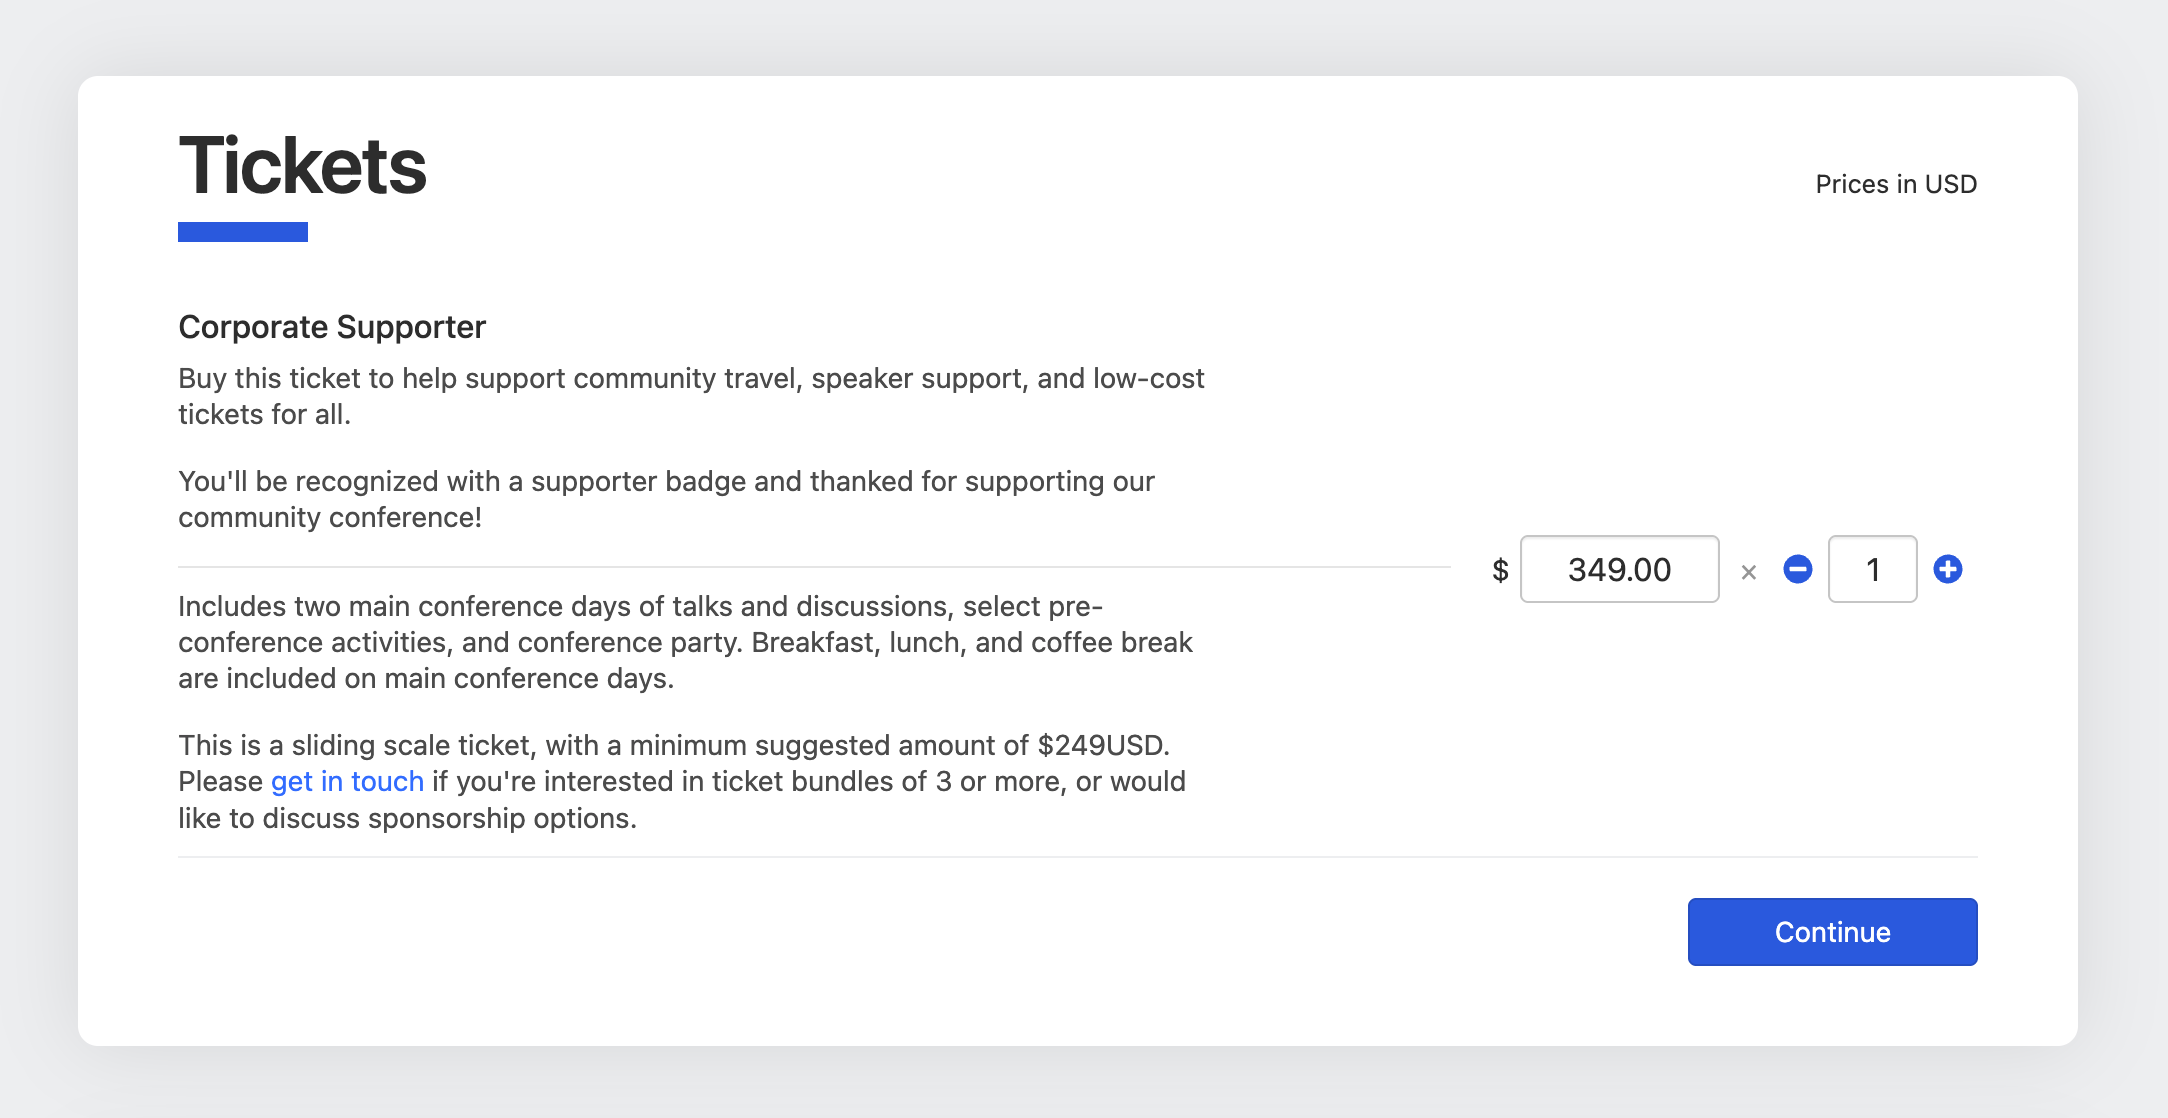Click the "$249USD" minimum amount text

tap(1102, 745)
